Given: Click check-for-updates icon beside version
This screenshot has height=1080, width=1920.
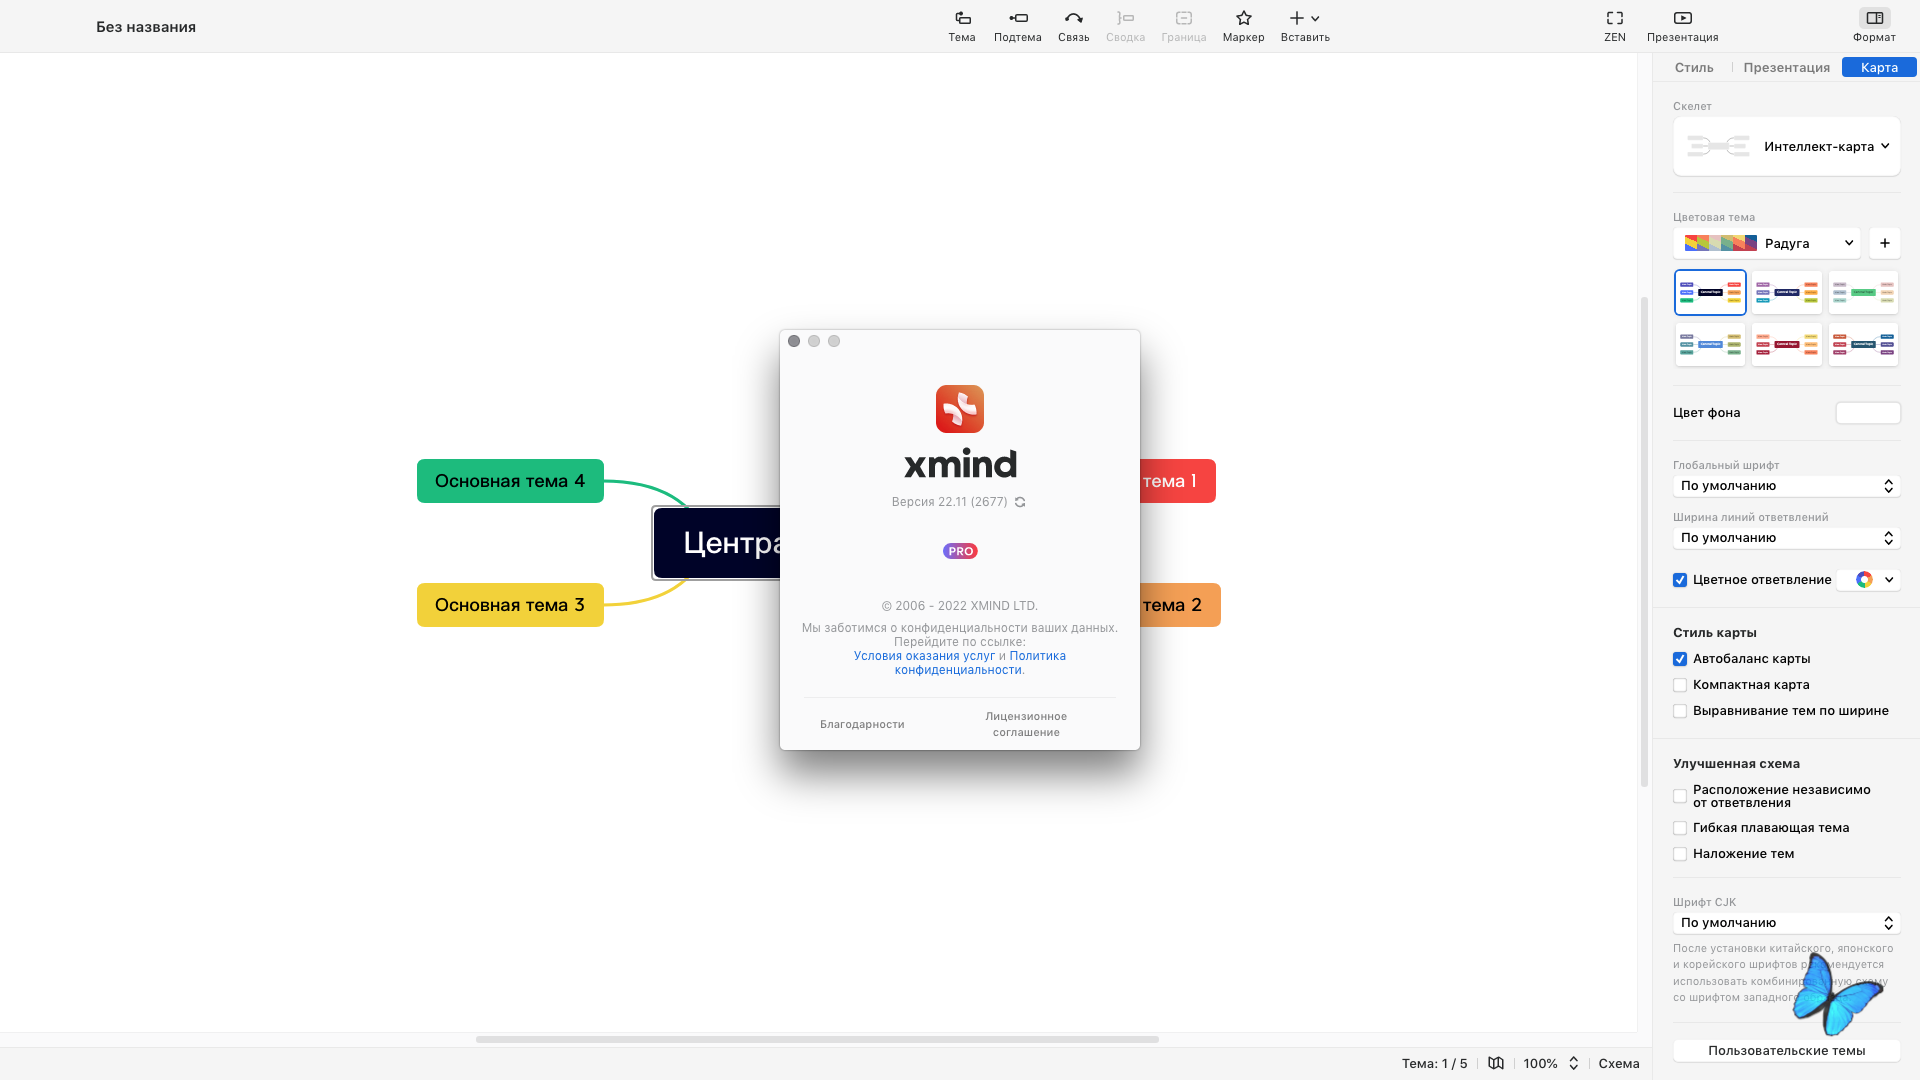Looking at the screenshot, I should click(x=1020, y=502).
